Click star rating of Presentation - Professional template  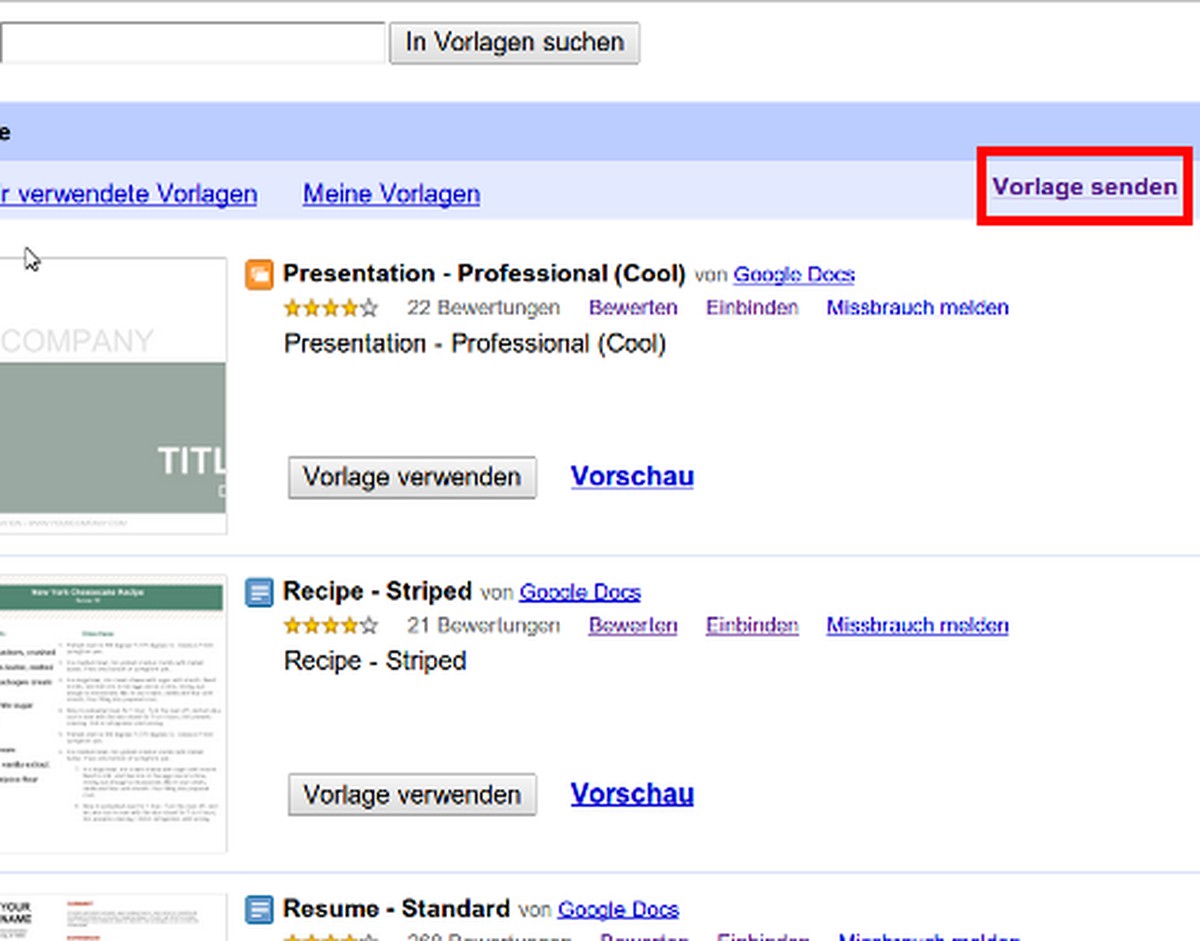click(x=331, y=308)
